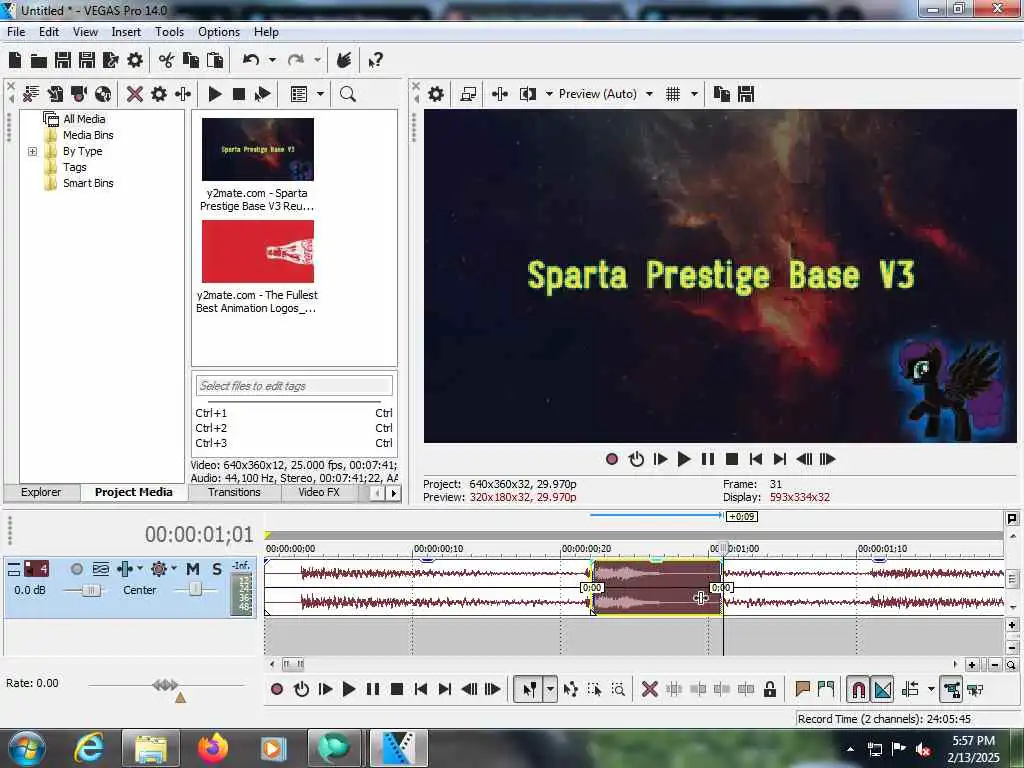1024x768 pixels.
Task: Select the Smart Bins folder
Action: (x=88, y=184)
